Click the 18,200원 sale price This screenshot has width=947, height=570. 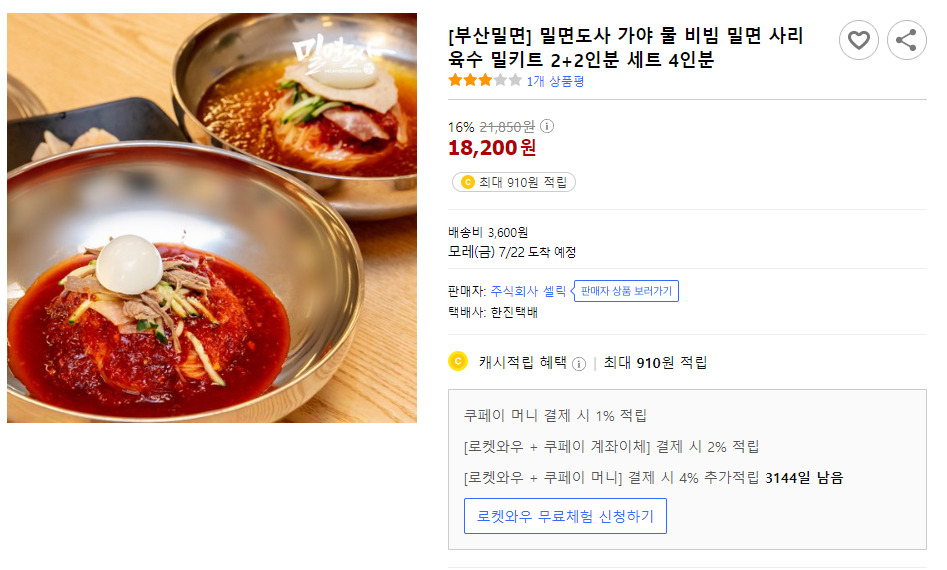pyautogui.click(x=492, y=148)
